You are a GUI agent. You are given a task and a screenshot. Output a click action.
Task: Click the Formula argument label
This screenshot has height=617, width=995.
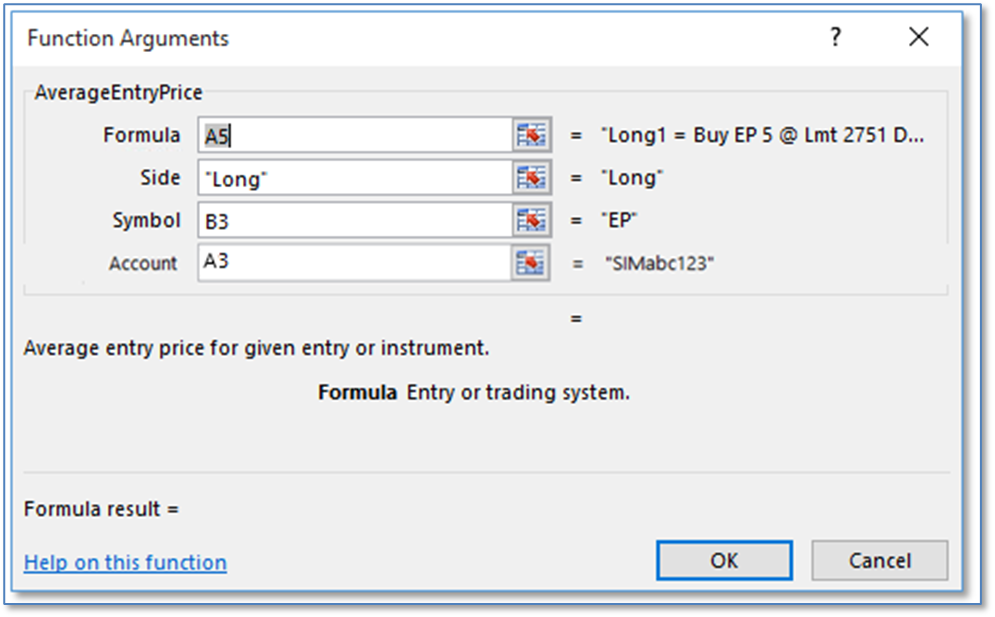142,135
